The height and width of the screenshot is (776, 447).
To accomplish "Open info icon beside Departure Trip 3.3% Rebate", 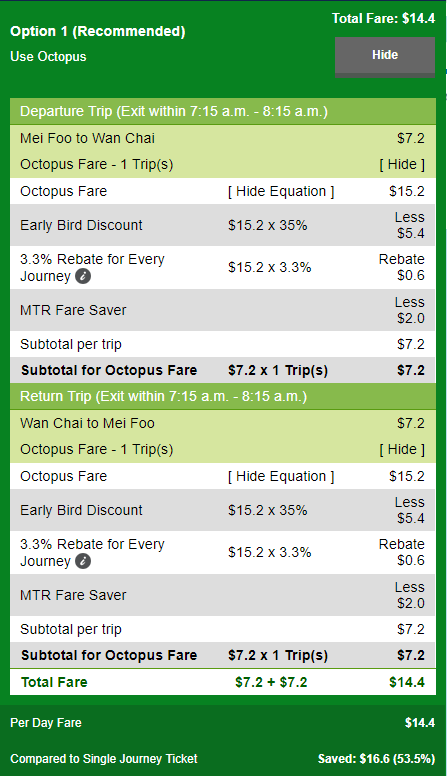I will click(83, 277).
